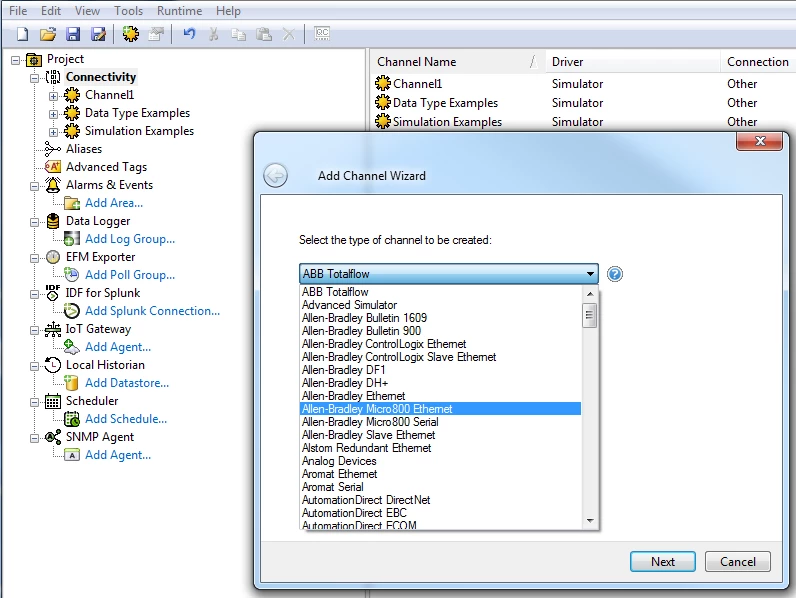Click the Alarms & Events bell icon

pyautogui.click(x=53, y=185)
